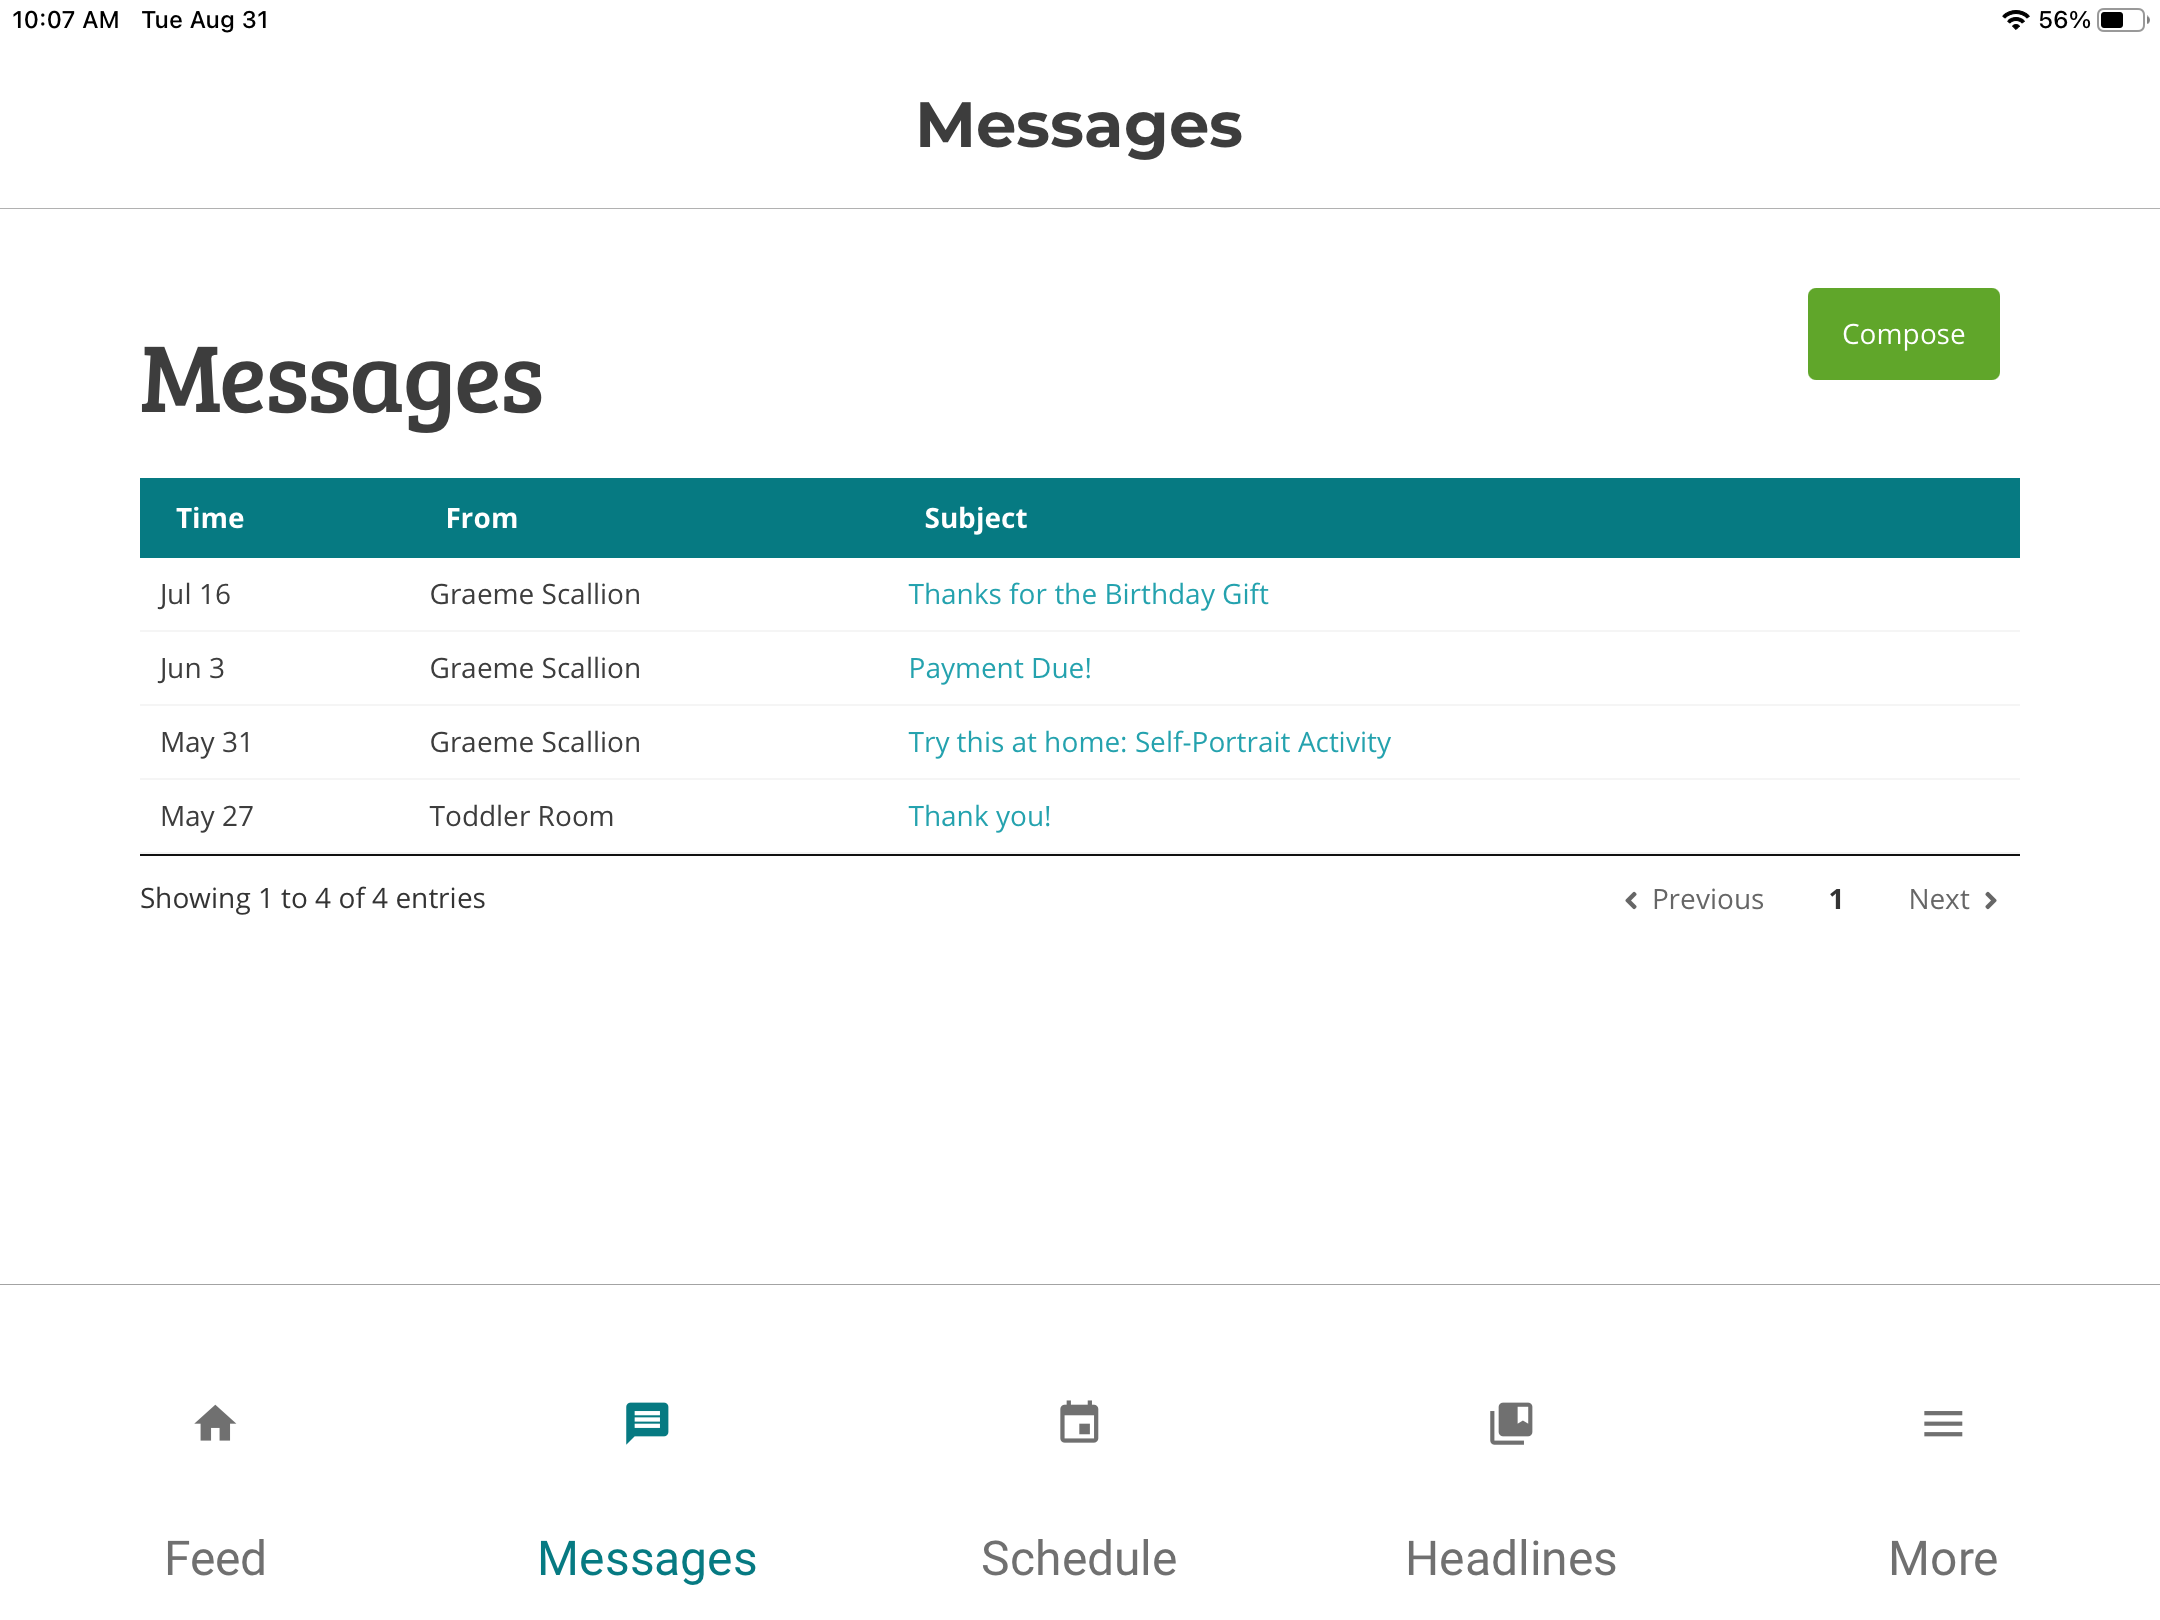Click the Next pagination label
Viewport: 2160px width, 1620px height.
pos(1938,899)
